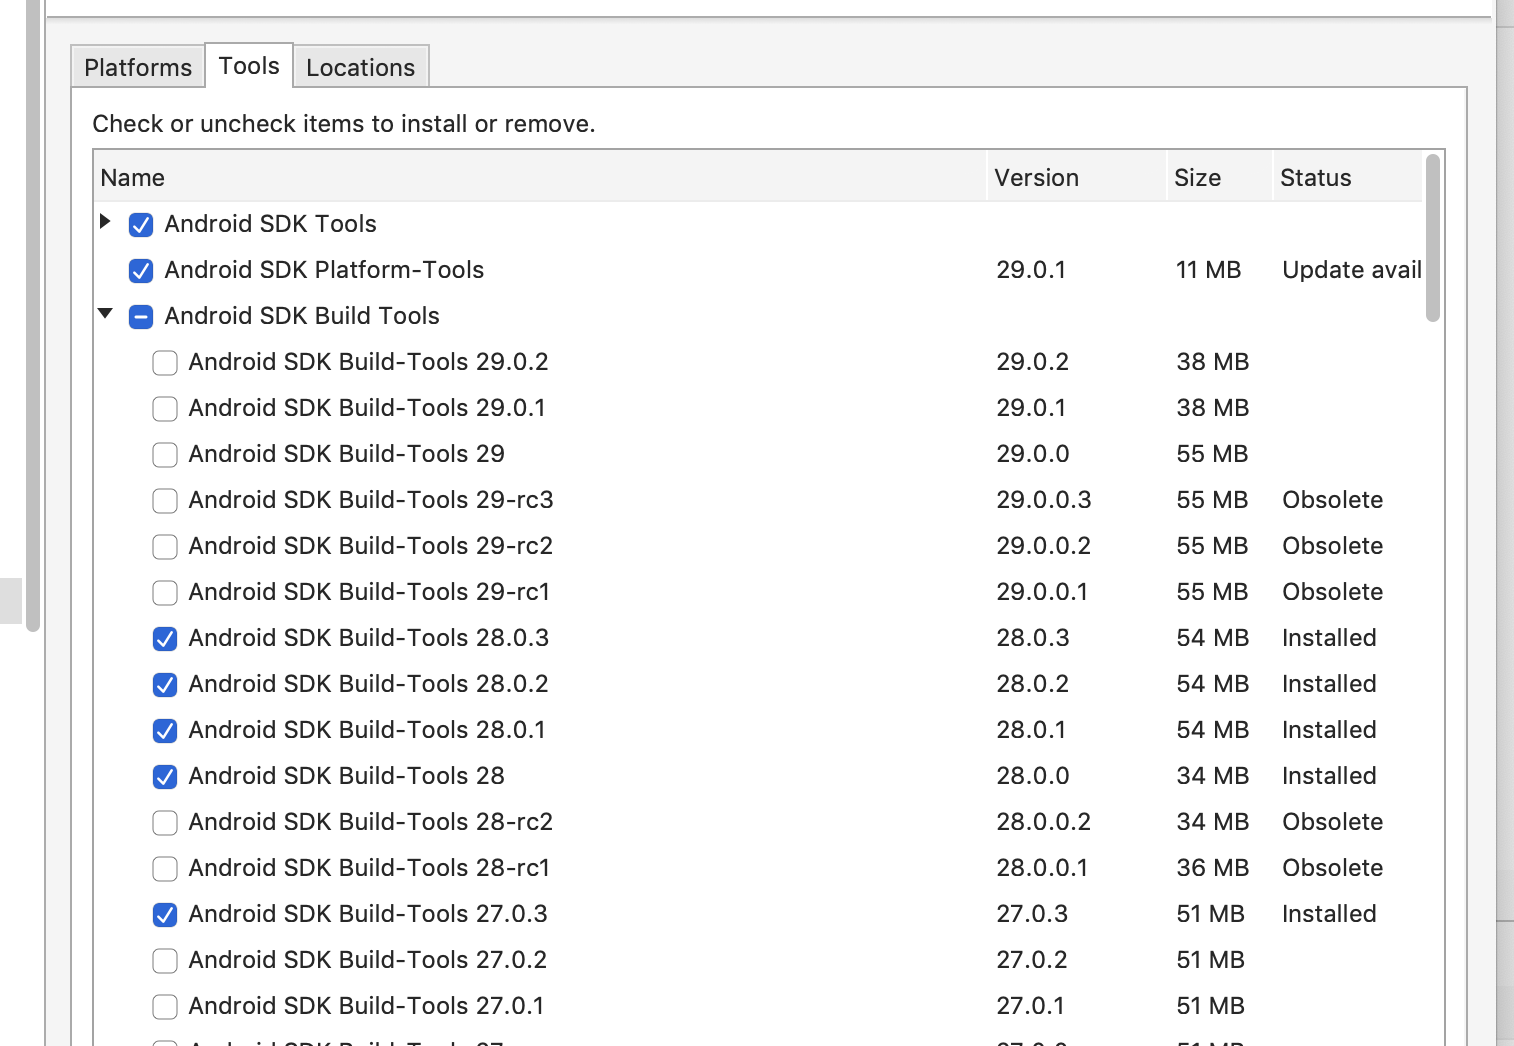Toggle the partial checkbox on Android SDK Build Tools
Image resolution: width=1514 pixels, height=1046 pixels.
click(140, 316)
